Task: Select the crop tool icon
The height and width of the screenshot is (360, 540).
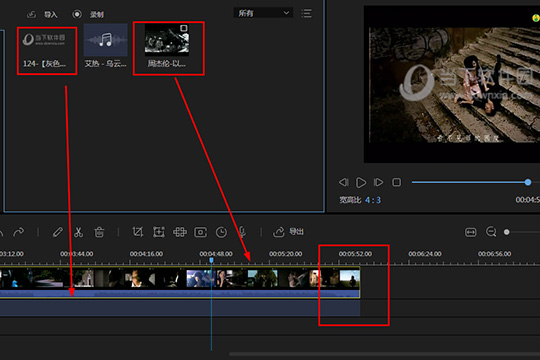Action: 138,232
